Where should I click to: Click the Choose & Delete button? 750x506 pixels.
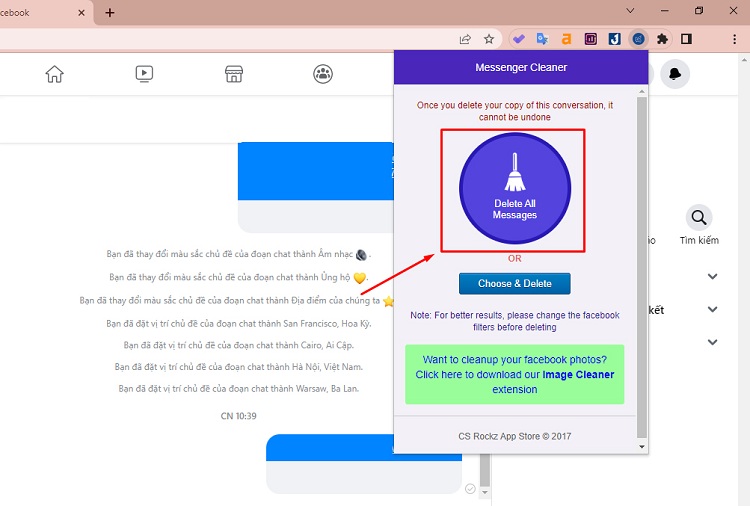[515, 284]
